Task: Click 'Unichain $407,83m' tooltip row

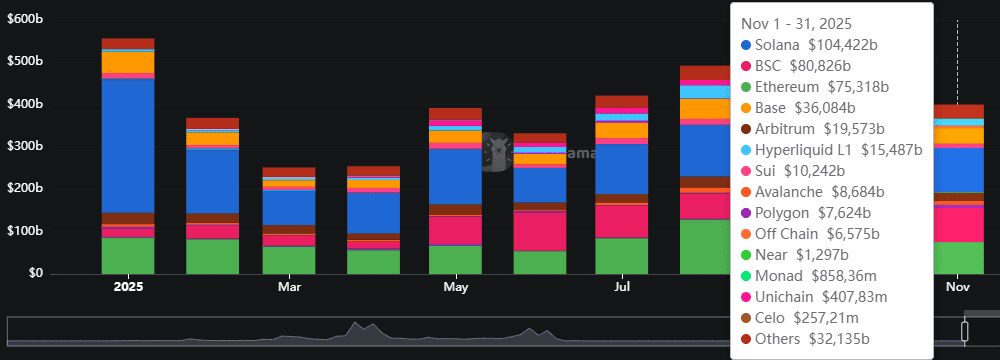Action: [814, 297]
